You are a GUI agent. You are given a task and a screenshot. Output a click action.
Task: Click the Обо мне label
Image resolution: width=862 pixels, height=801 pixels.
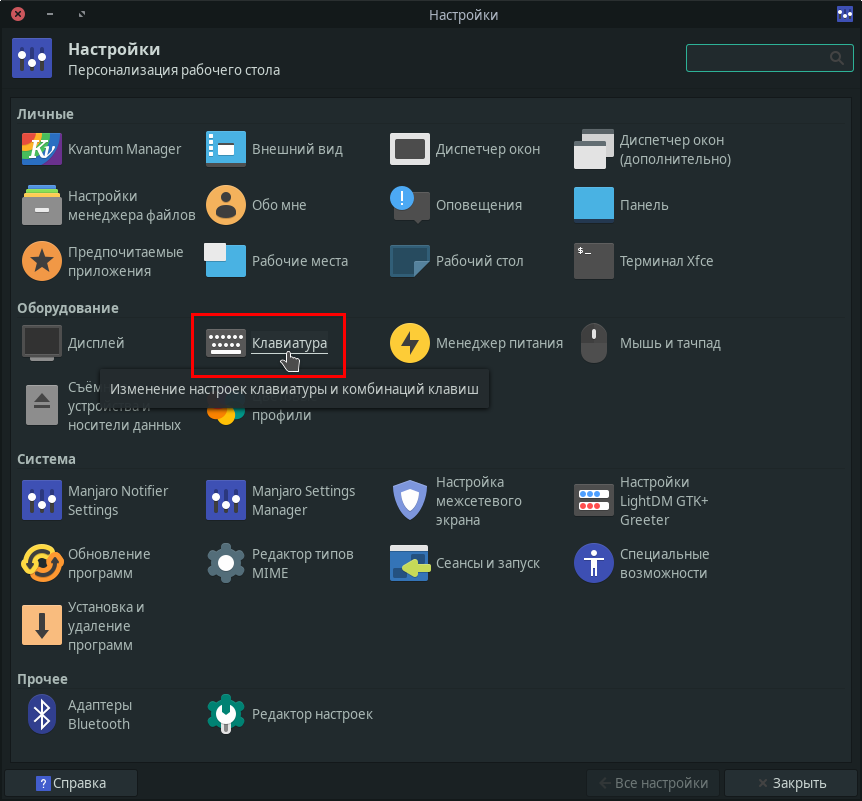279,205
